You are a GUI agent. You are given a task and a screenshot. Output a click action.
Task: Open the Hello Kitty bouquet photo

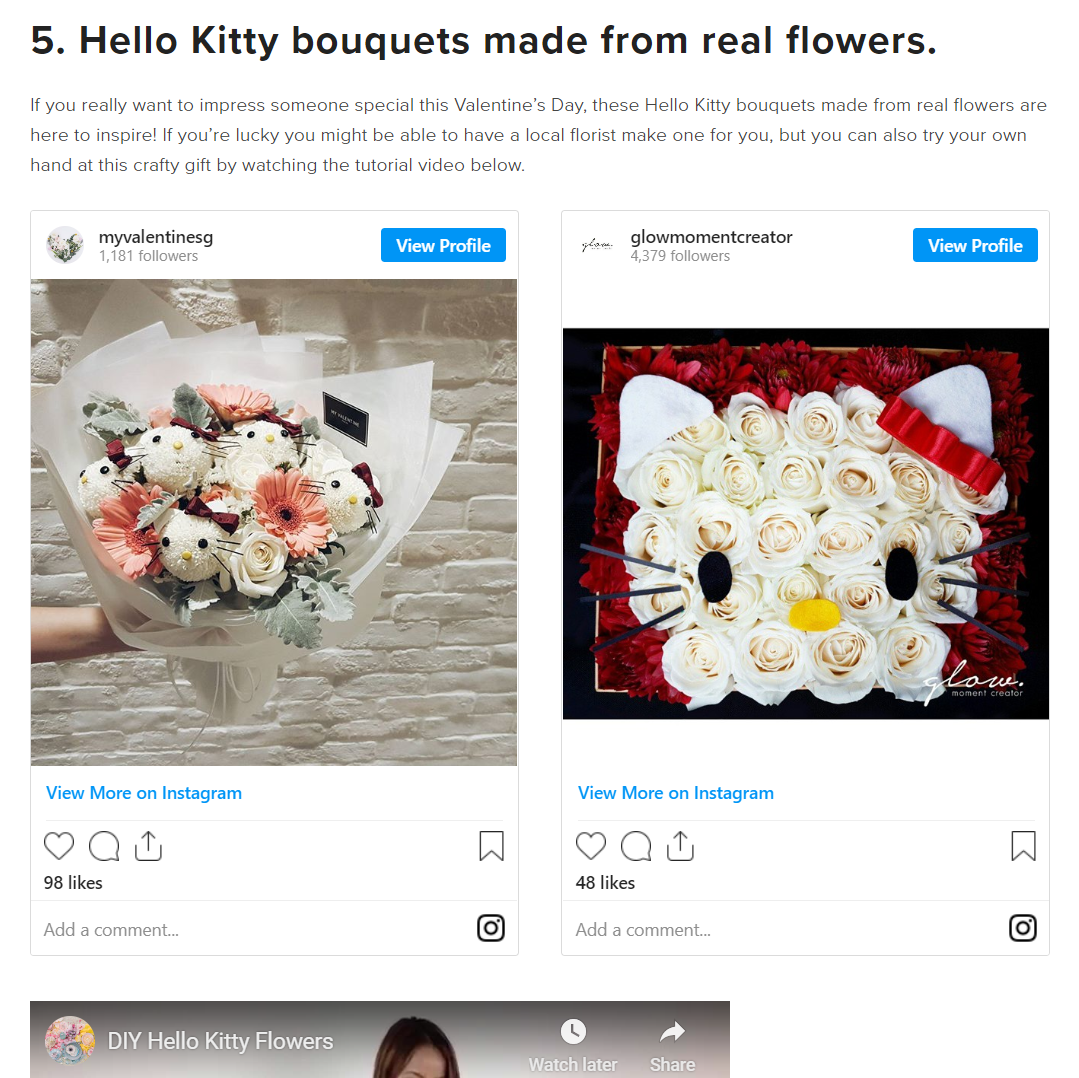(x=274, y=522)
